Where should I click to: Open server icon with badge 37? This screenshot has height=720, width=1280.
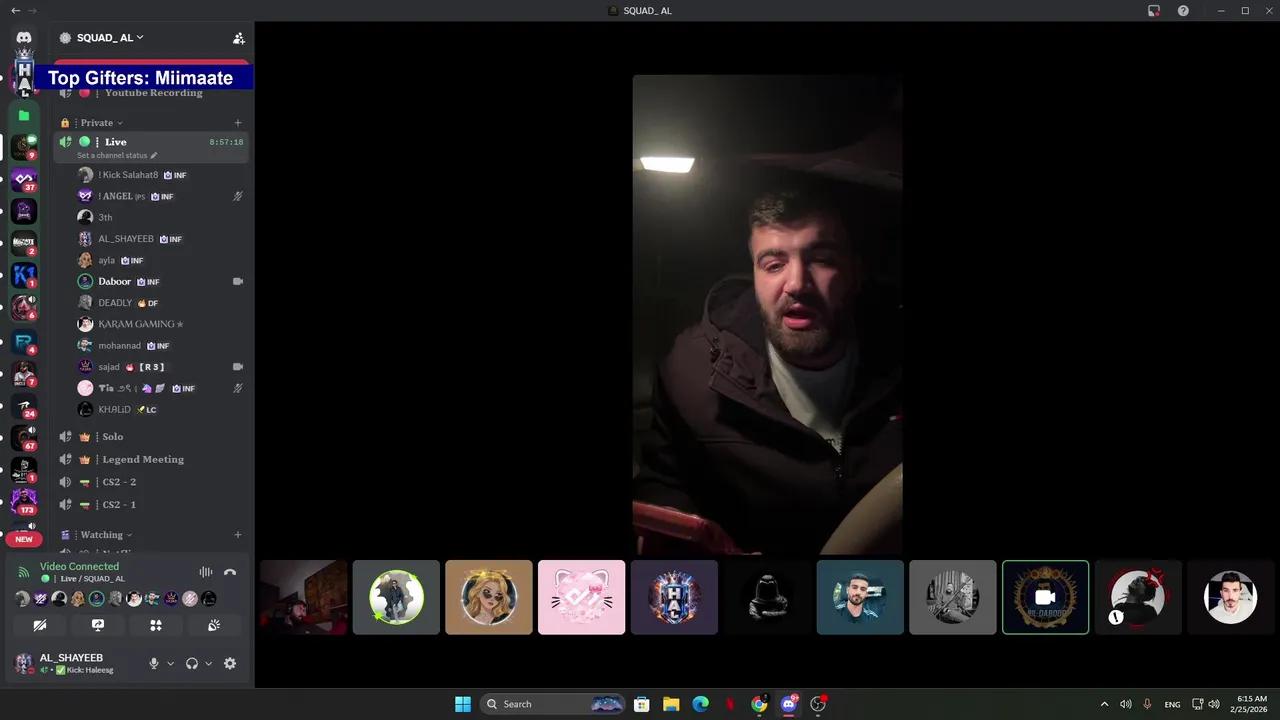click(24, 180)
